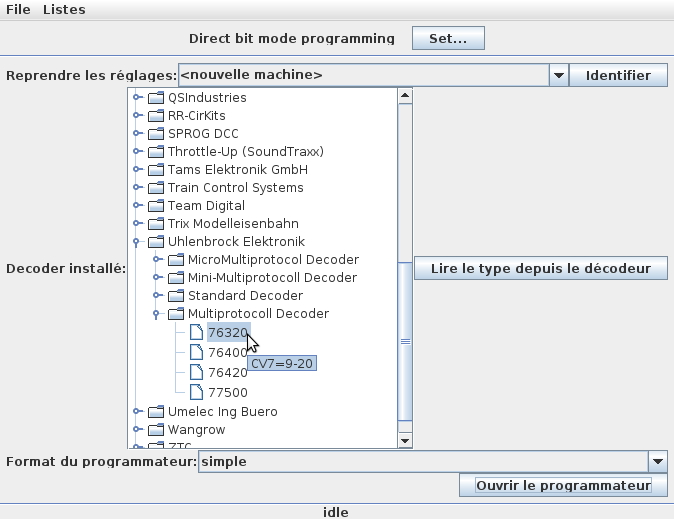Expand the SPROG DCC tree node
Screen dimensions: 674x519
point(137,133)
